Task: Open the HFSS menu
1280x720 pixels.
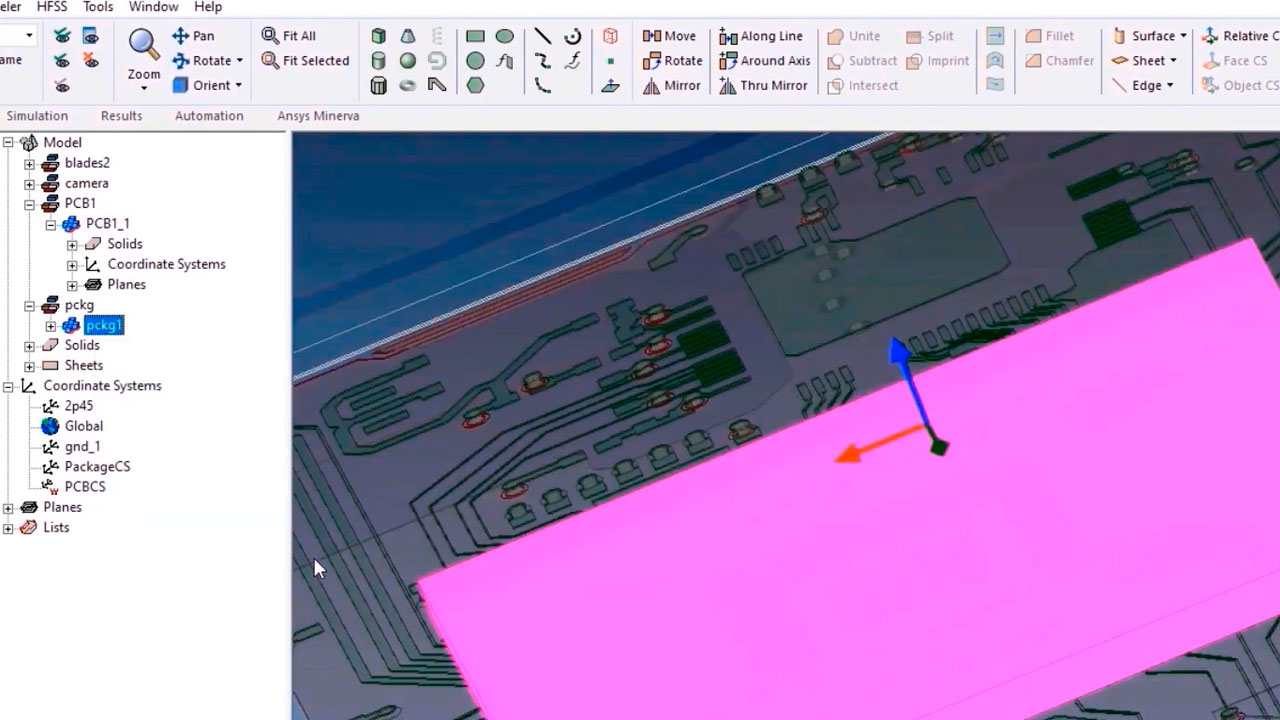Action: [x=51, y=7]
